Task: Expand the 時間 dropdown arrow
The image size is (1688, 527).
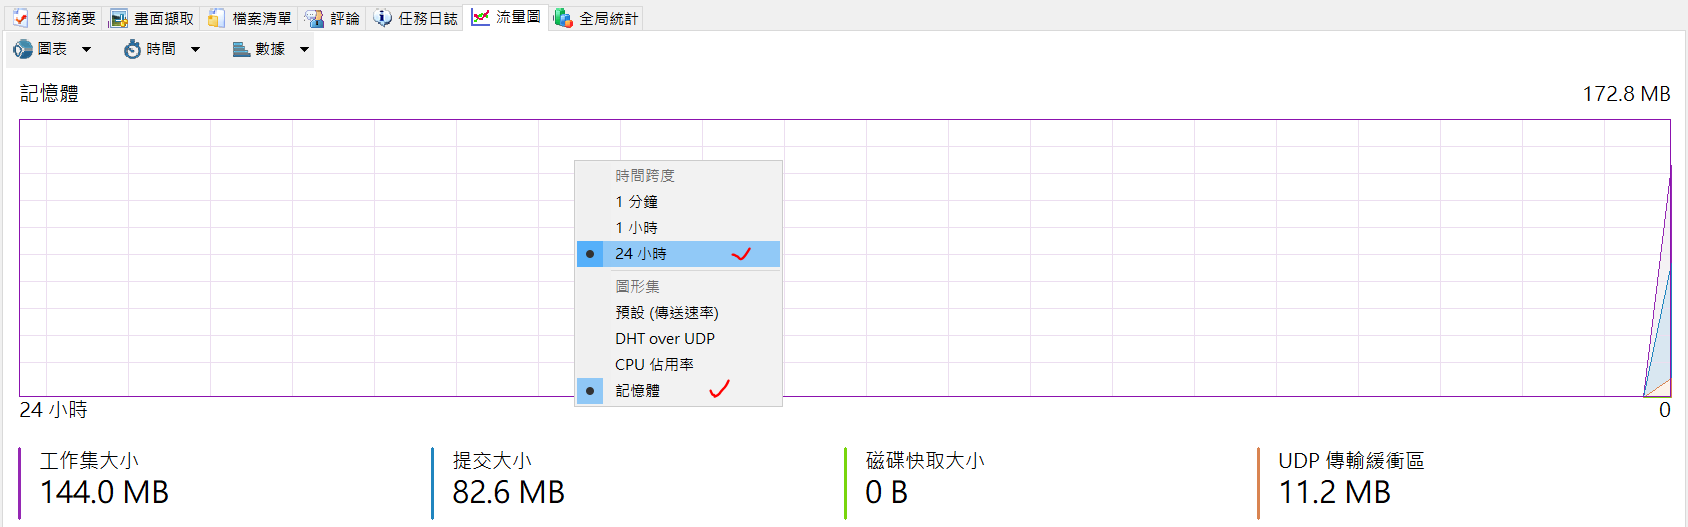Action: tap(195, 49)
